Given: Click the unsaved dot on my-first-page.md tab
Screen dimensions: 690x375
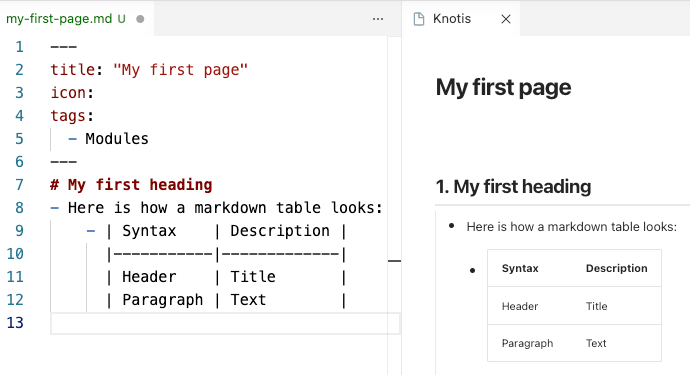Looking at the screenshot, I should 140,19.
